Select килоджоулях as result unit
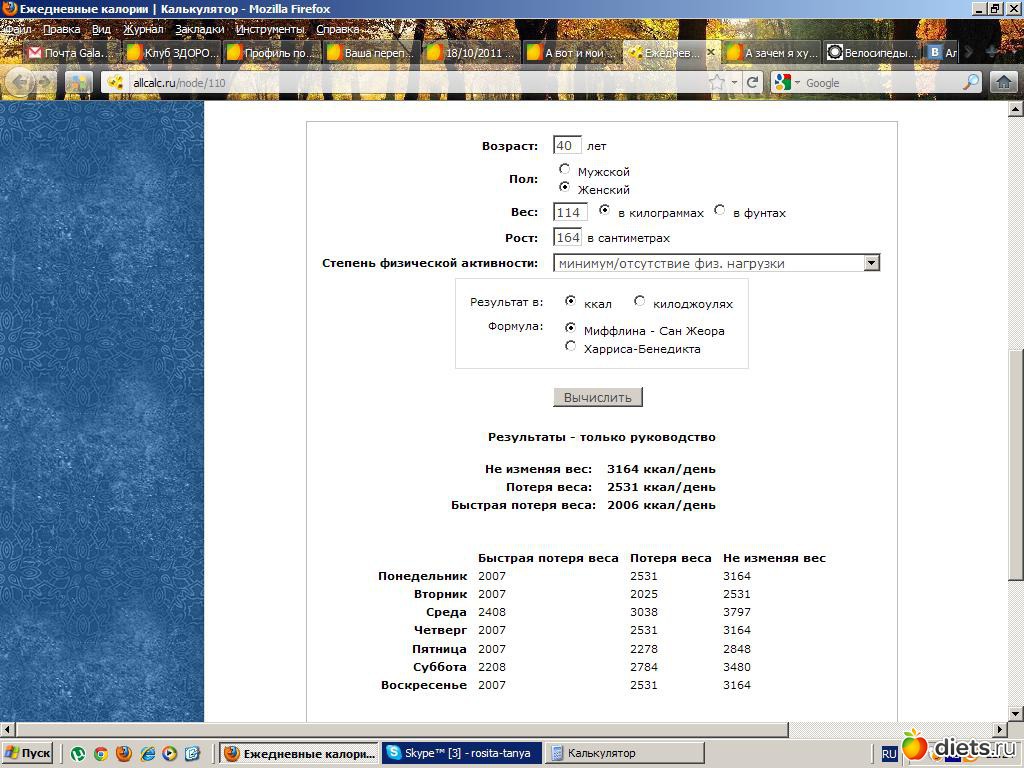 click(640, 301)
